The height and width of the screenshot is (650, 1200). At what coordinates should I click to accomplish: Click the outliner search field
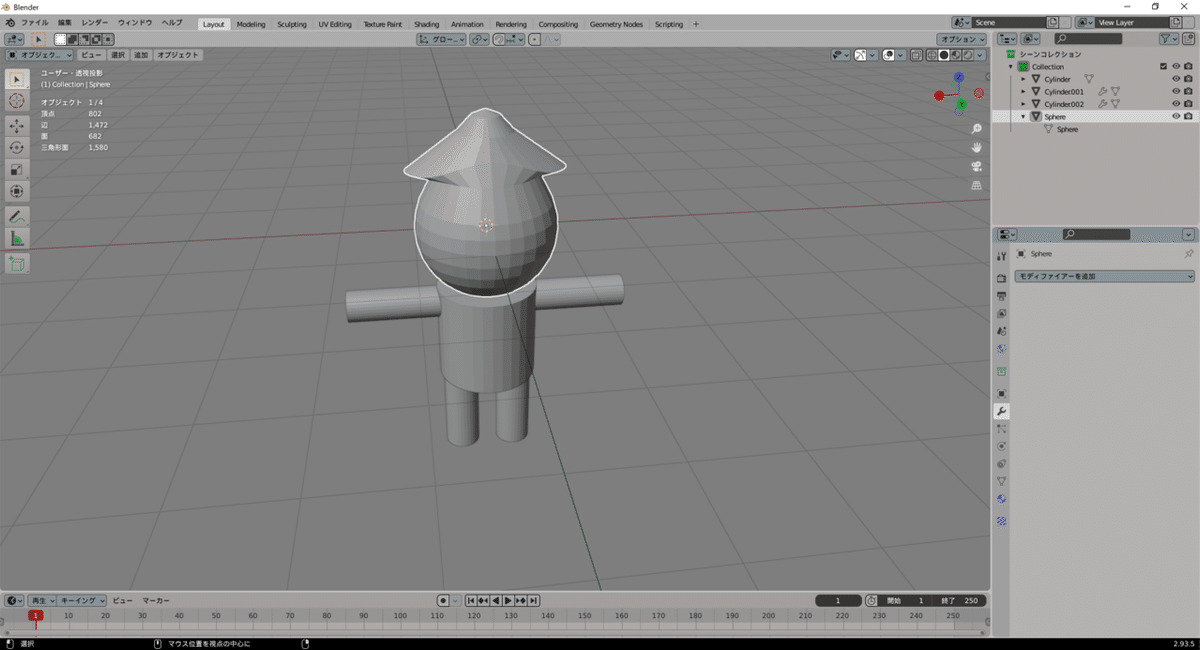tap(1088, 38)
